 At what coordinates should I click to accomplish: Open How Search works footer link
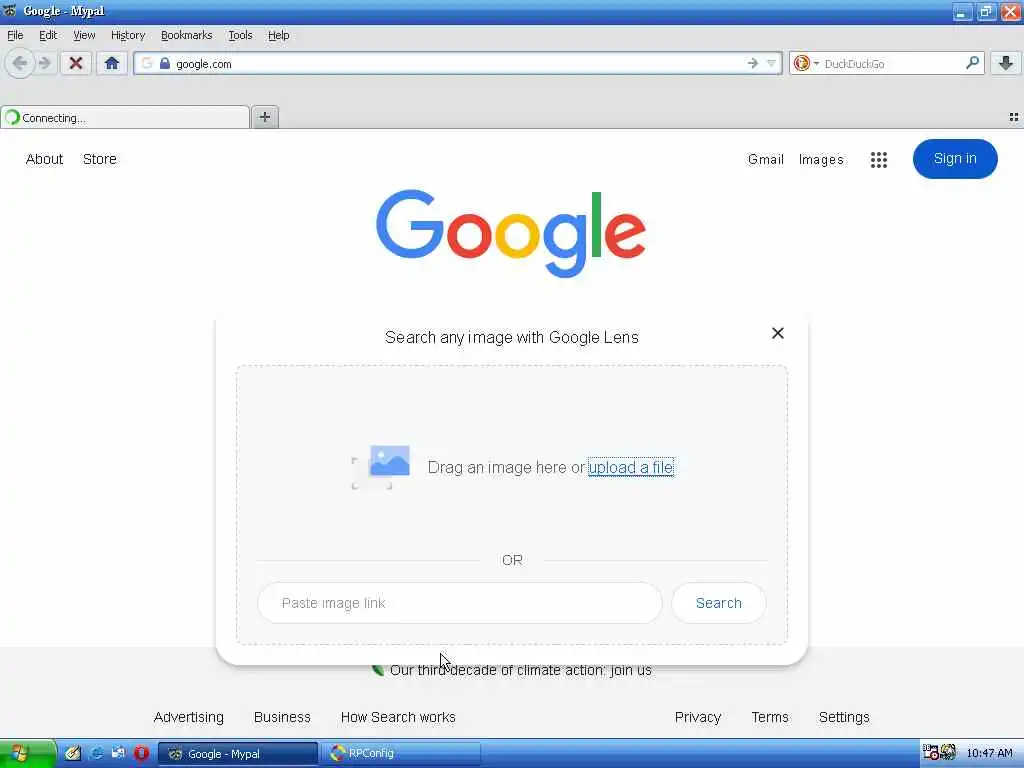coord(398,717)
